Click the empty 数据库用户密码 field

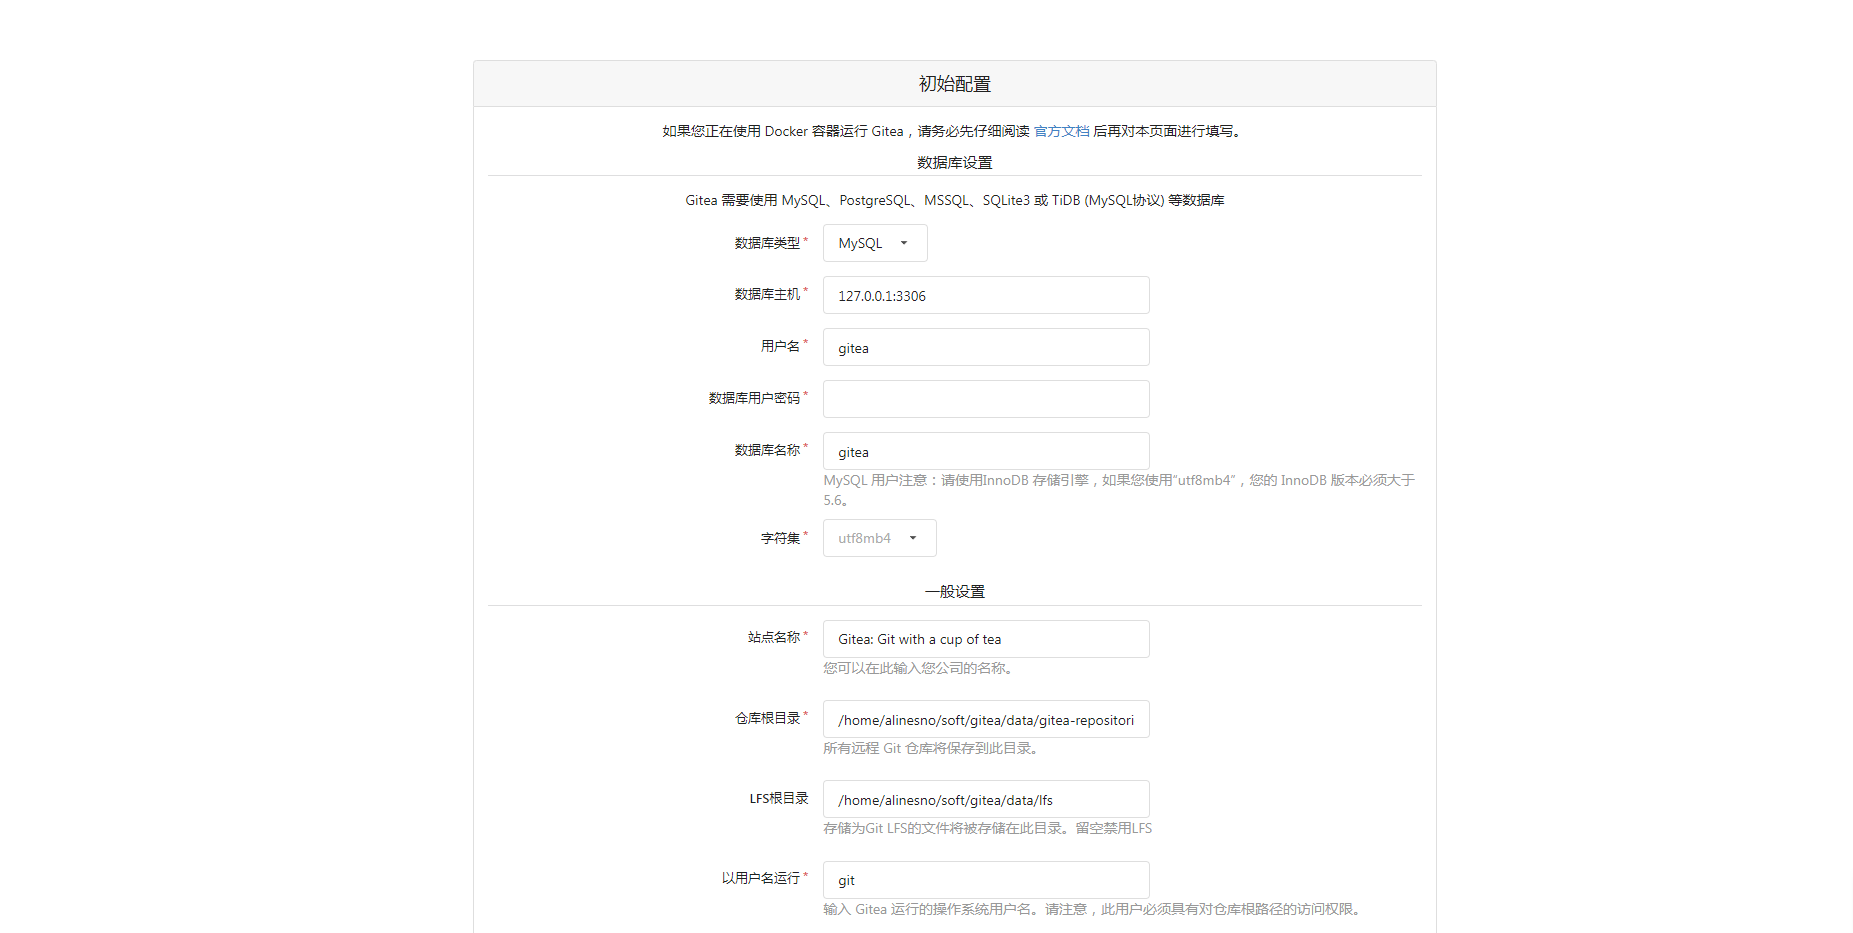[985, 399]
